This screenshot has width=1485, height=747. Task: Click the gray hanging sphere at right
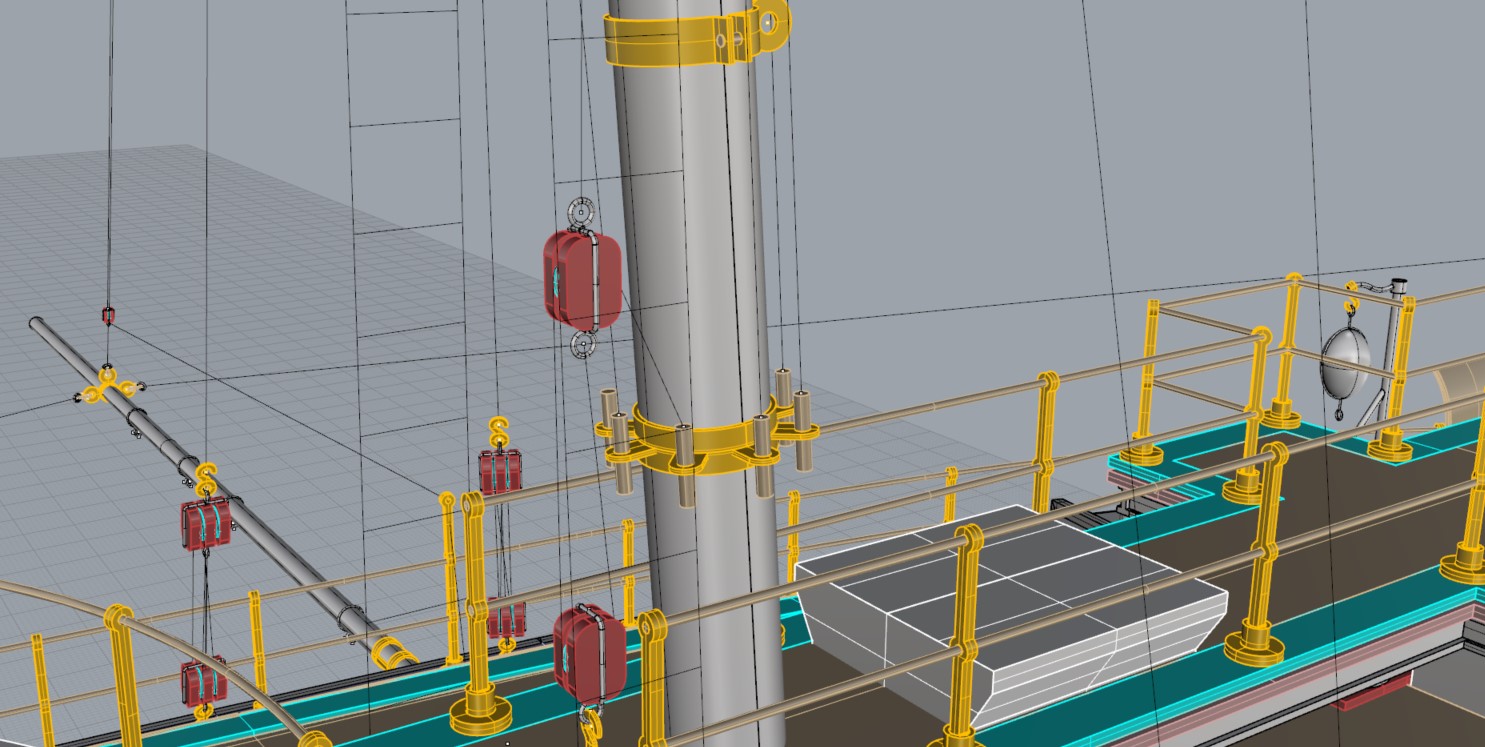(x=1346, y=358)
